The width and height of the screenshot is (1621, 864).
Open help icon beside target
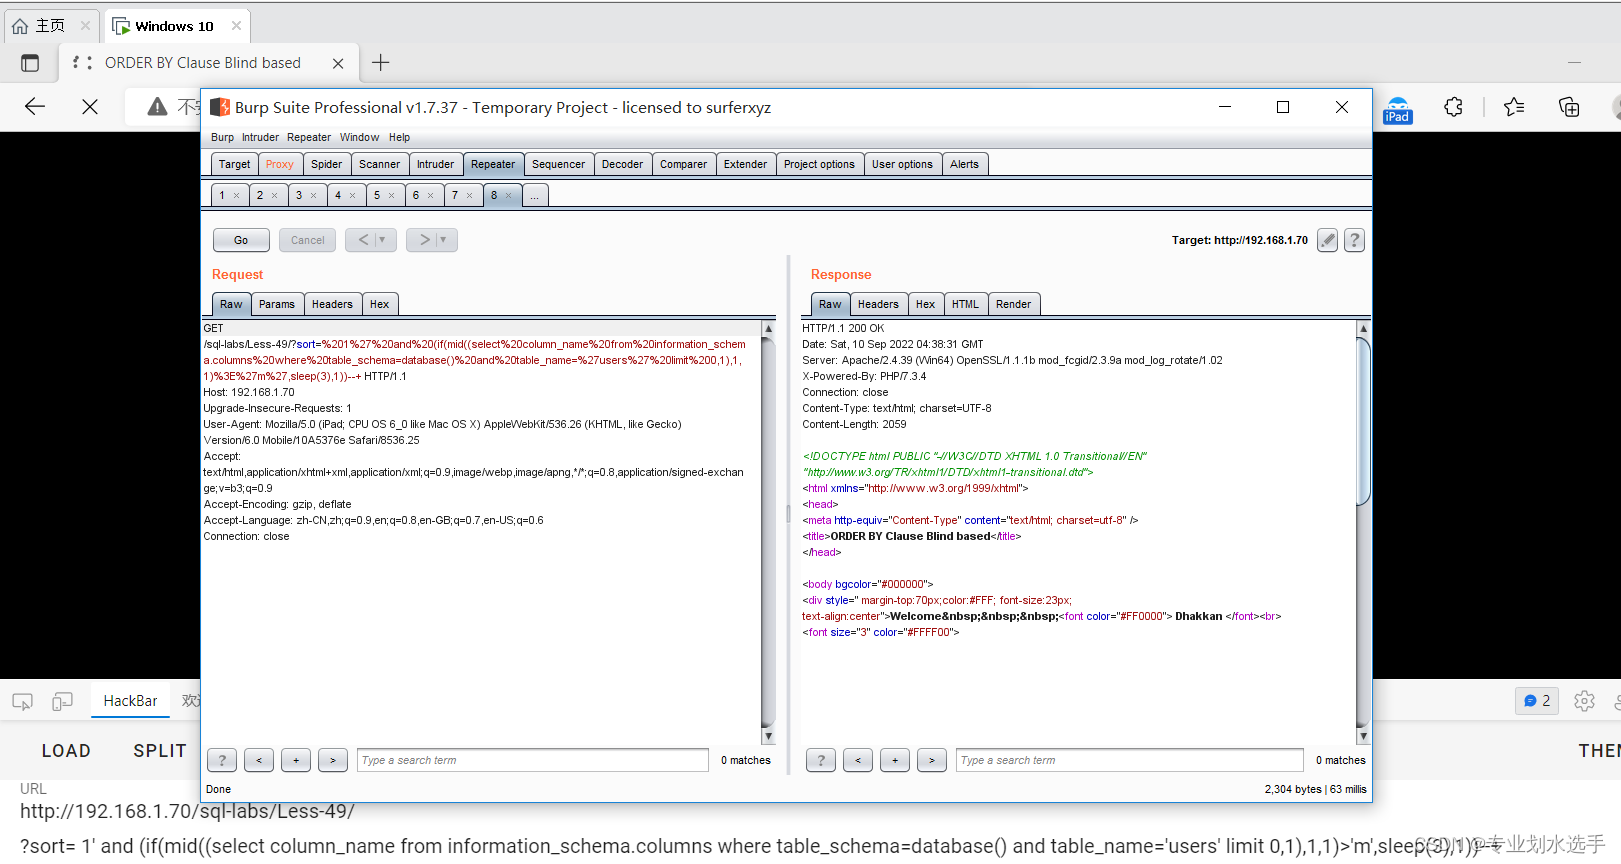1354,240
